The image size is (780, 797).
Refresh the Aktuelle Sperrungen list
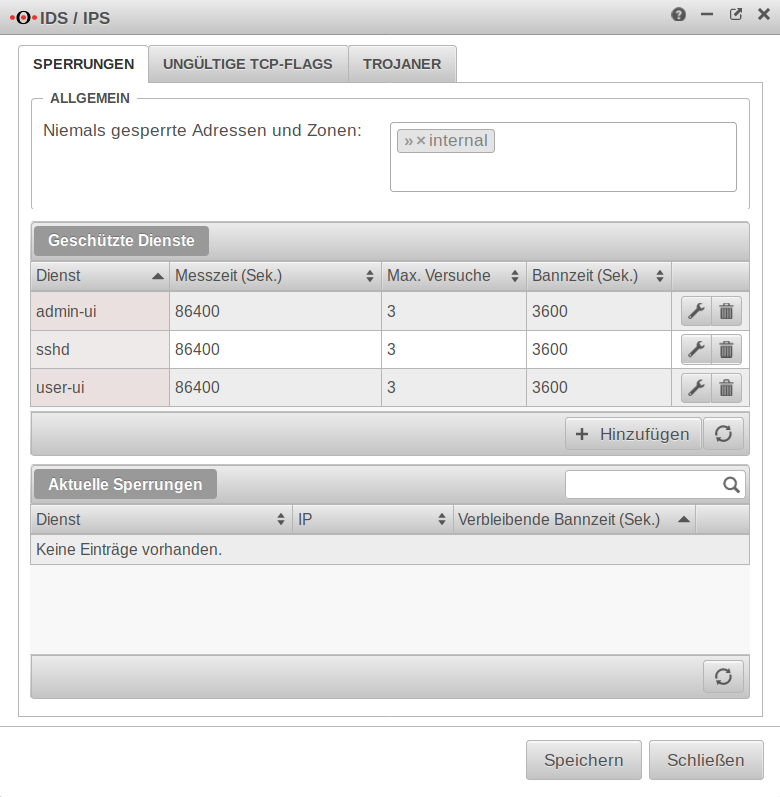pos(724,676)
